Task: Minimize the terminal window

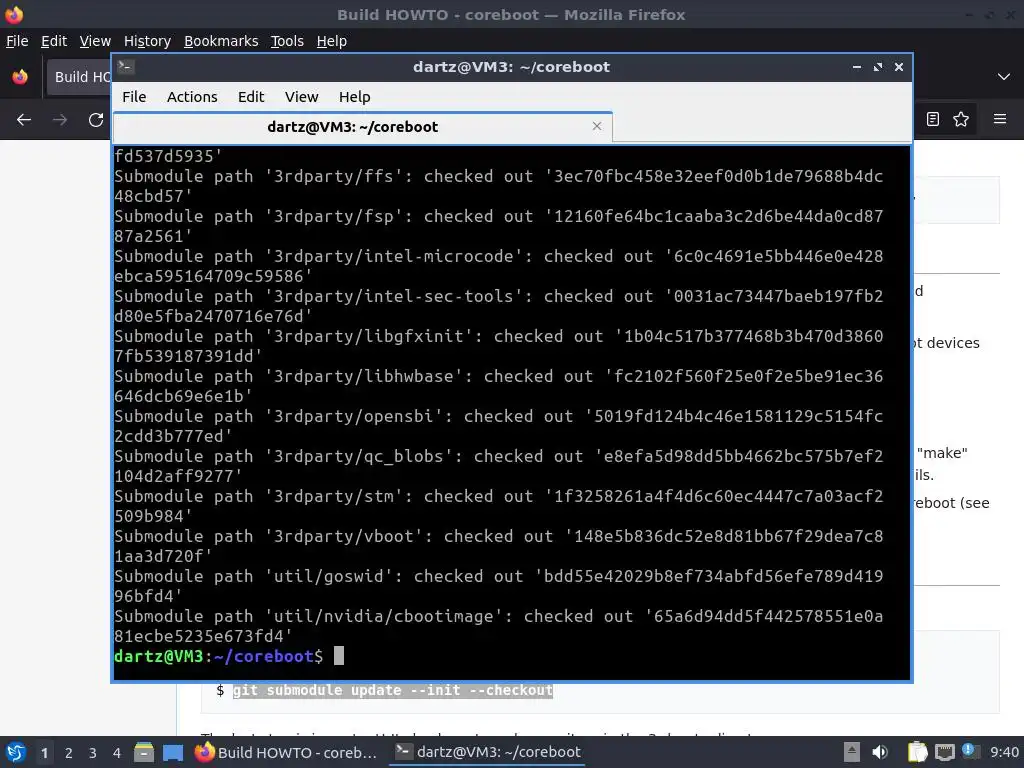Action: (x=857, y=67)
